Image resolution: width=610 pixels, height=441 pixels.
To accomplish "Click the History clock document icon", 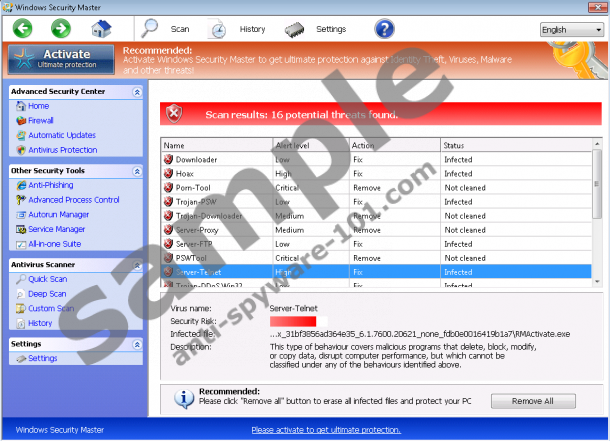I will (217, 29).
